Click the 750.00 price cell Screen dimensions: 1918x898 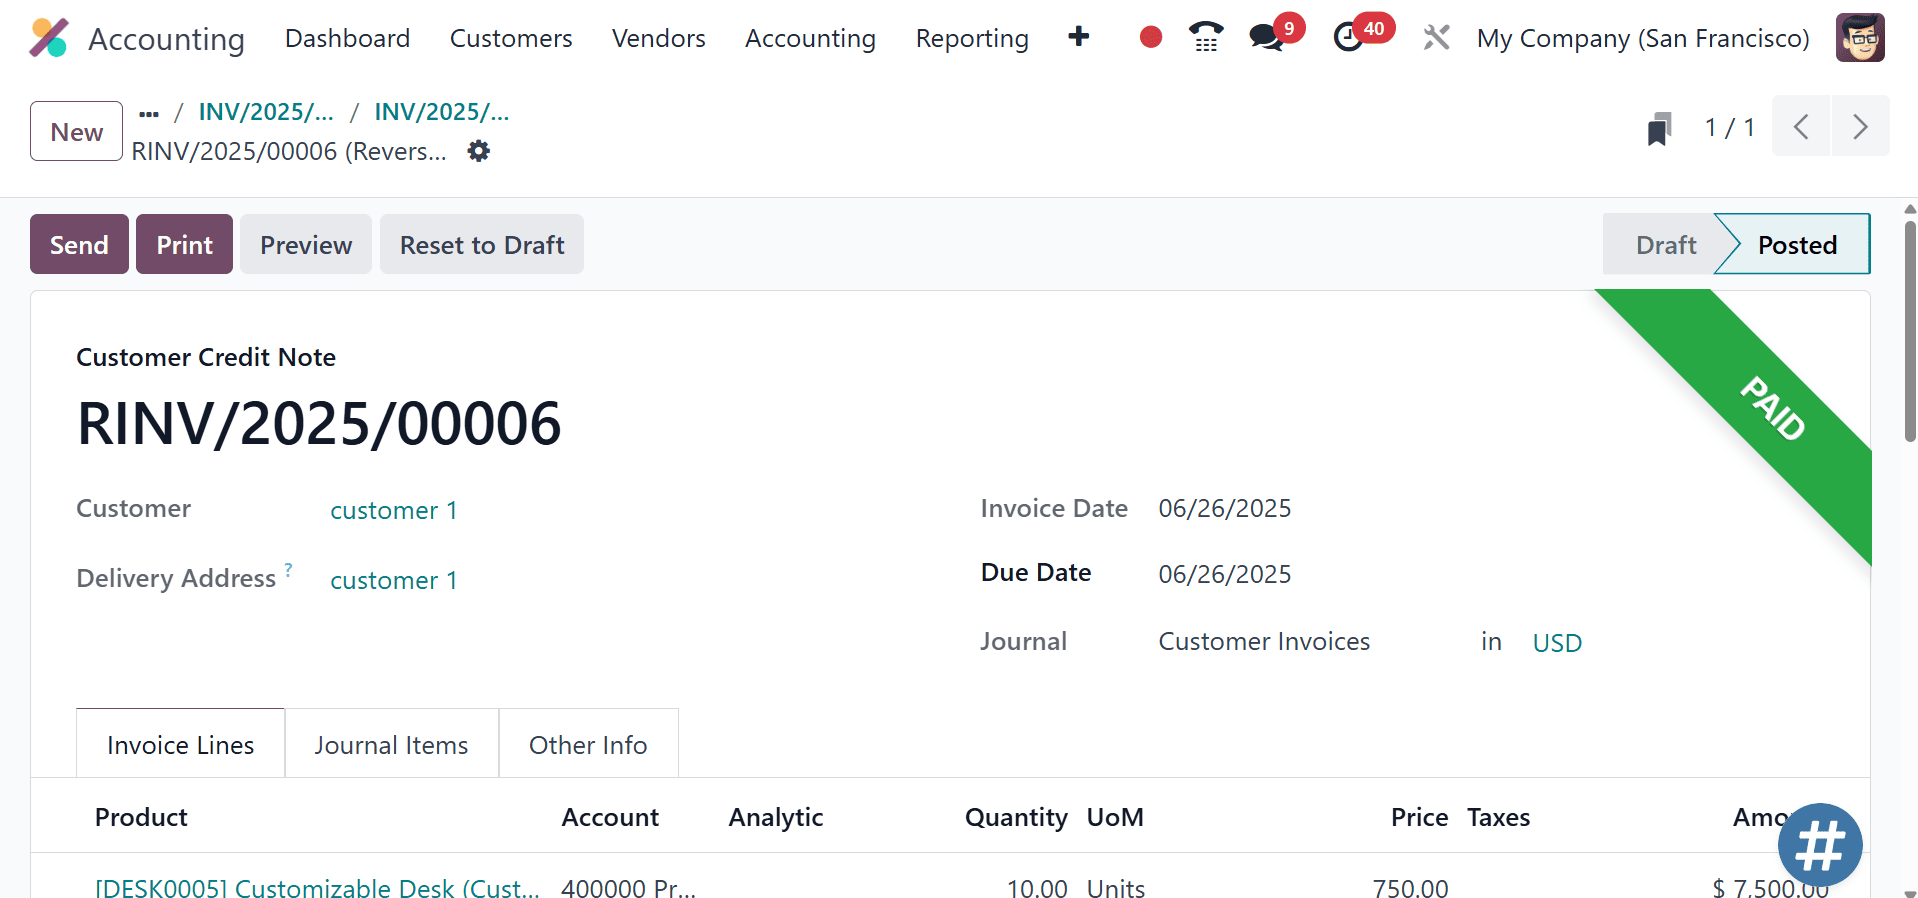coord(1410,888)
